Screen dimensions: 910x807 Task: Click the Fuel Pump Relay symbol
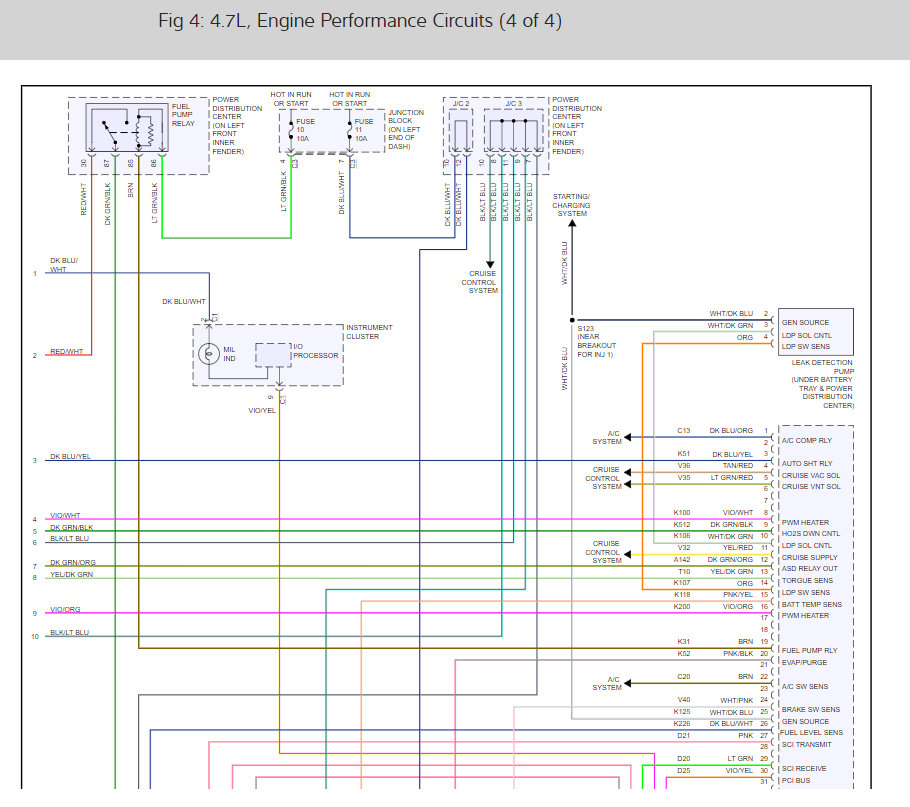click(128, 127)
